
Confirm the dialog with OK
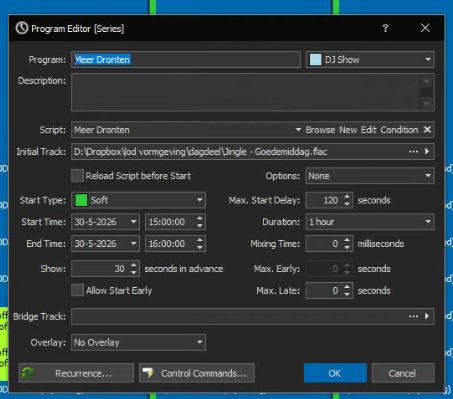pyautogui.click(x=335, y=373)
